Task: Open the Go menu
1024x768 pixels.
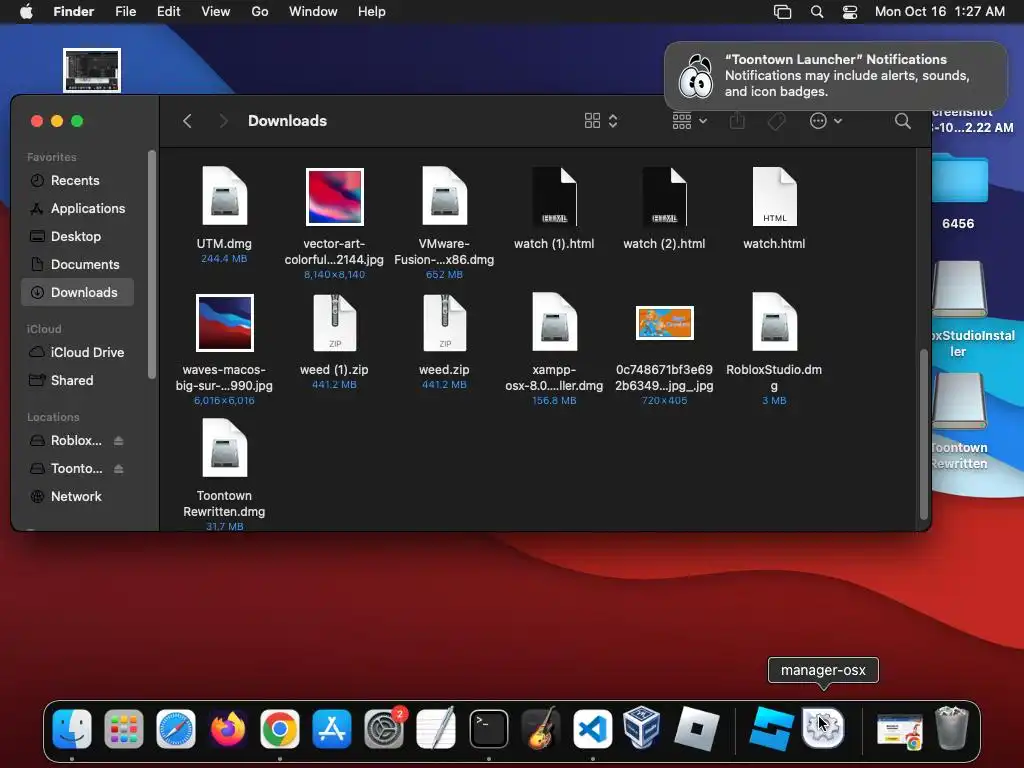Action: pos(260,12)
